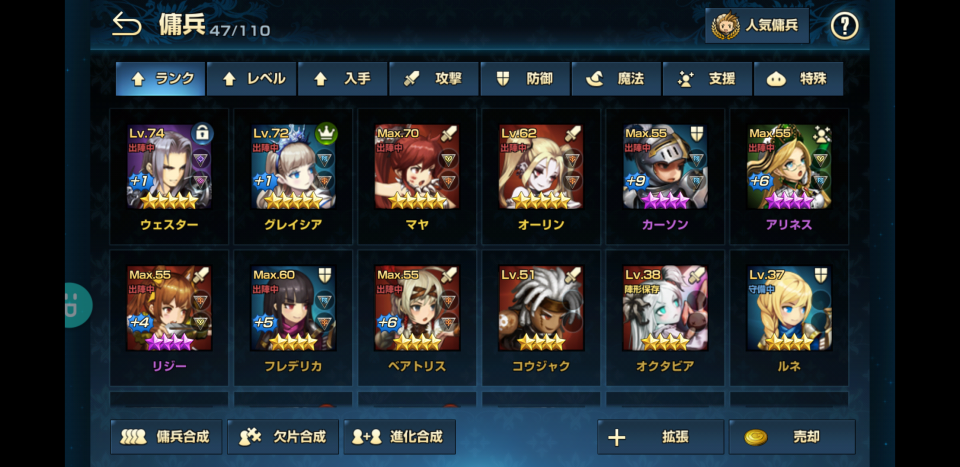Sort by レベル tab
The height and width of the screenshot is (467, 960).
tap(252, 79)
